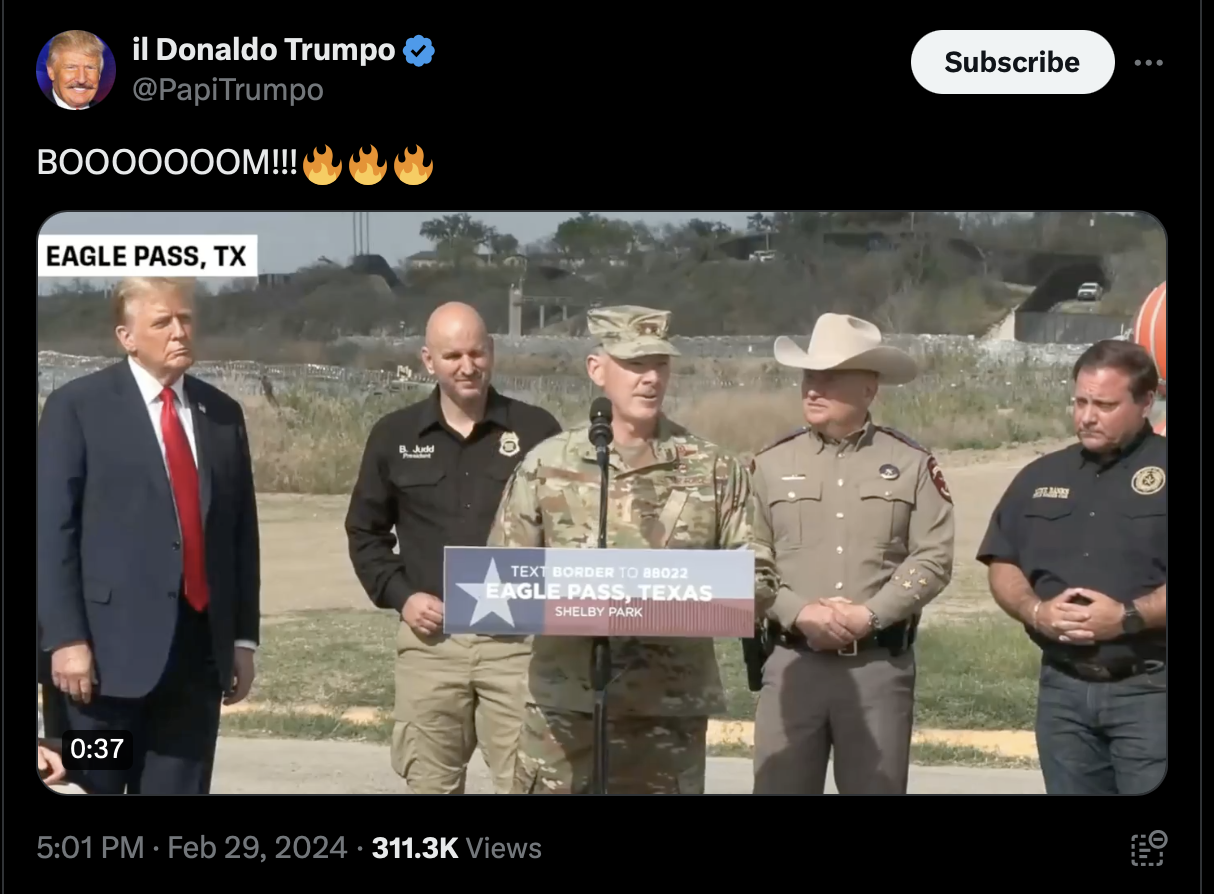Open the three-dot more options menu

point(1149,62)
